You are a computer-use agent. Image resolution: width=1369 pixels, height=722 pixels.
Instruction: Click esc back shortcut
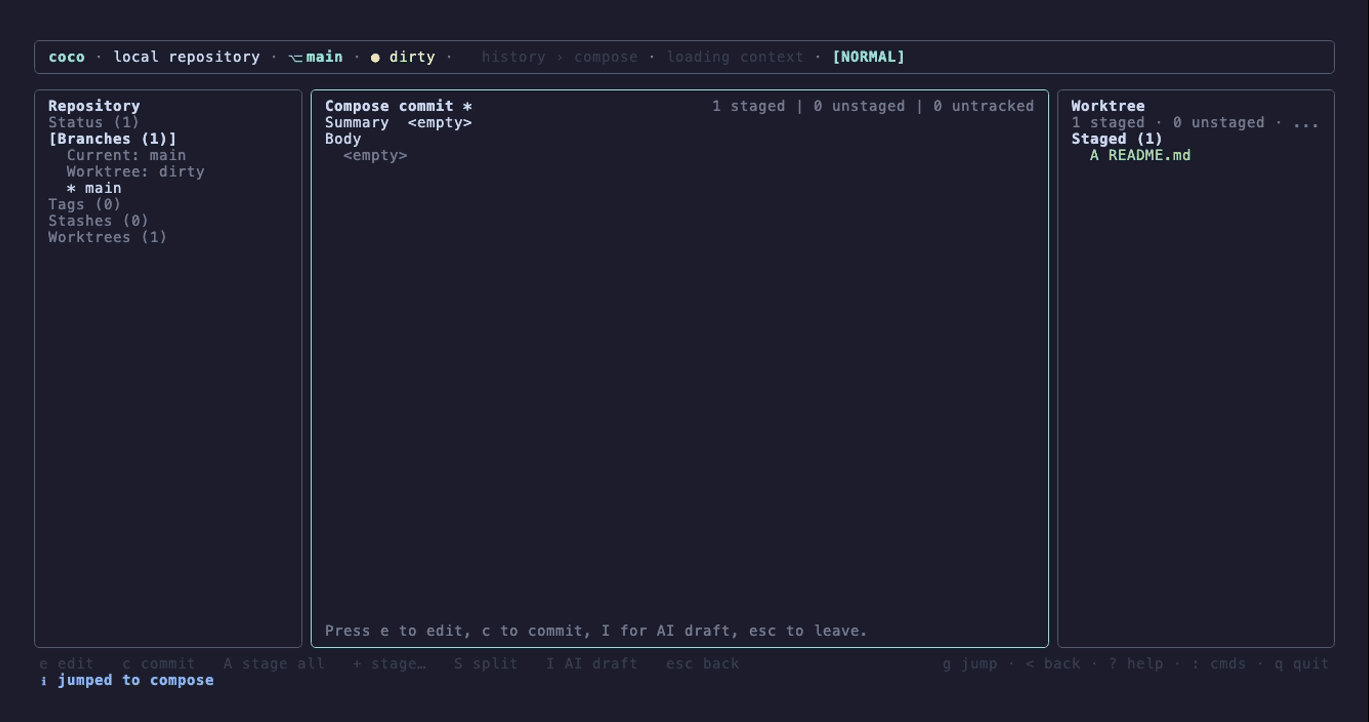coord(703,664)
